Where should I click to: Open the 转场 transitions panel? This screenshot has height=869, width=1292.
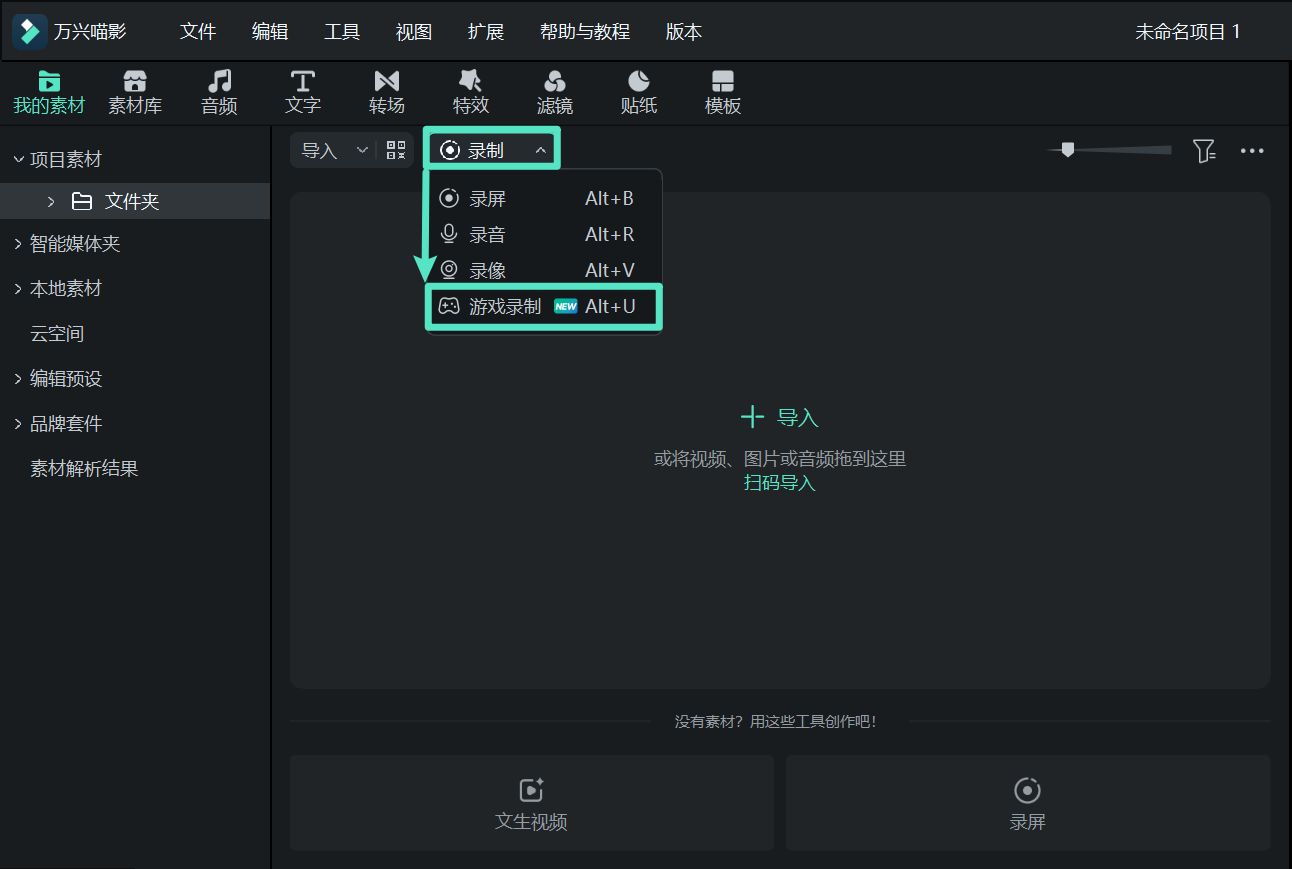pyautogui.click(x=387, y=93)
